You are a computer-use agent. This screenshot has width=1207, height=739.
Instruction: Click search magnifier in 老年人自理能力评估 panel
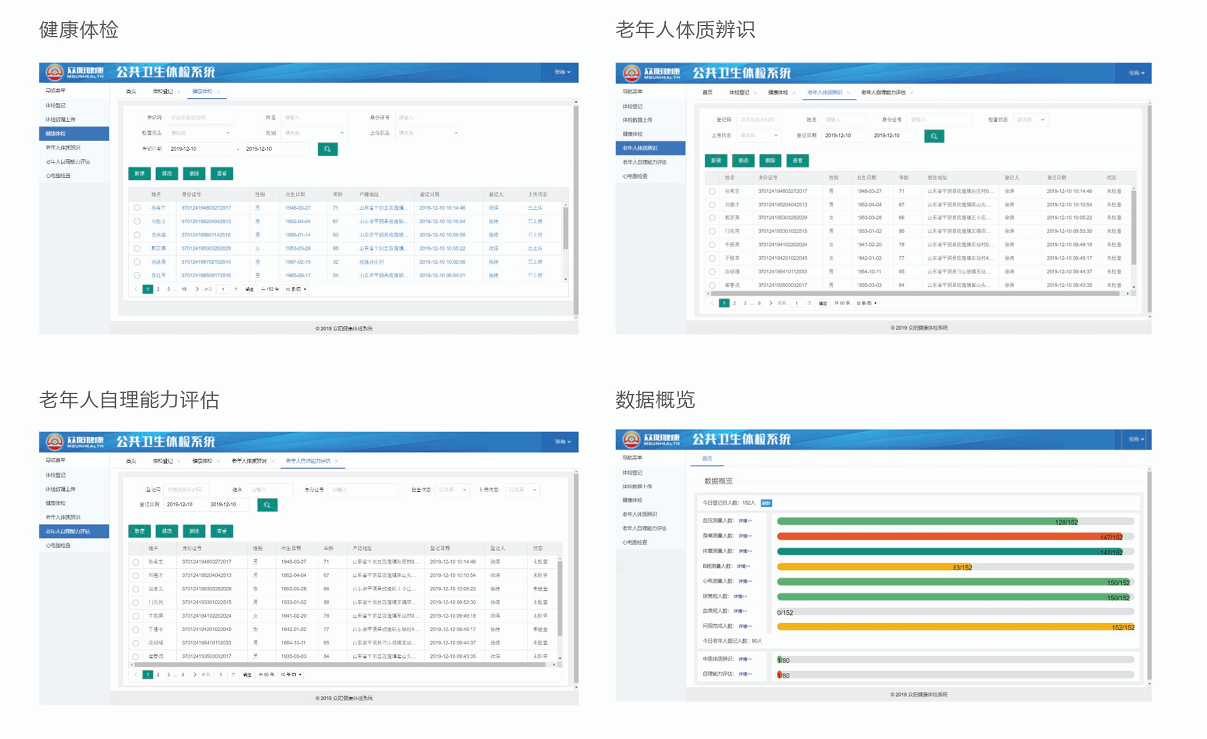(x=267, y=505)
